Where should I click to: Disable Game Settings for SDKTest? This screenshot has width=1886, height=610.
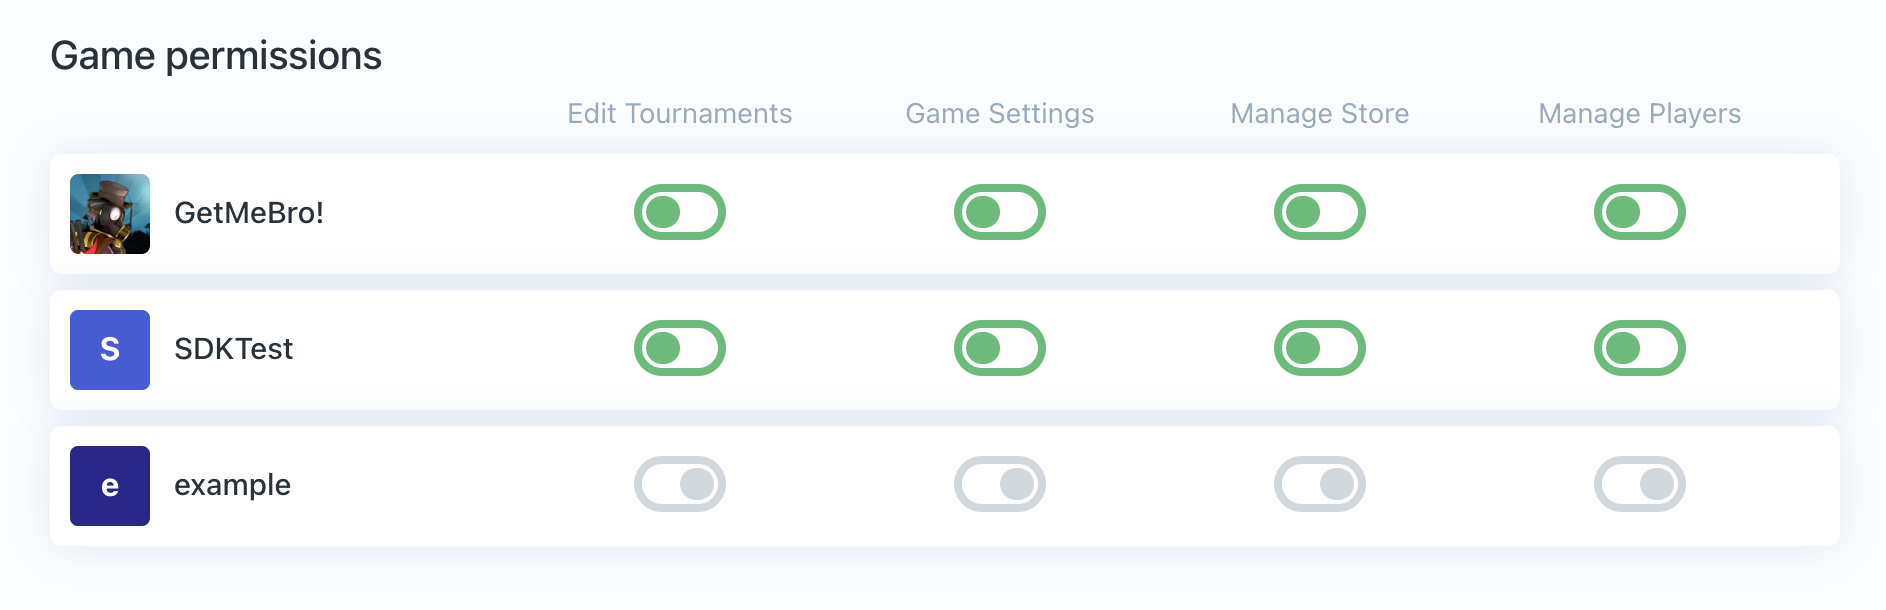1000,349
